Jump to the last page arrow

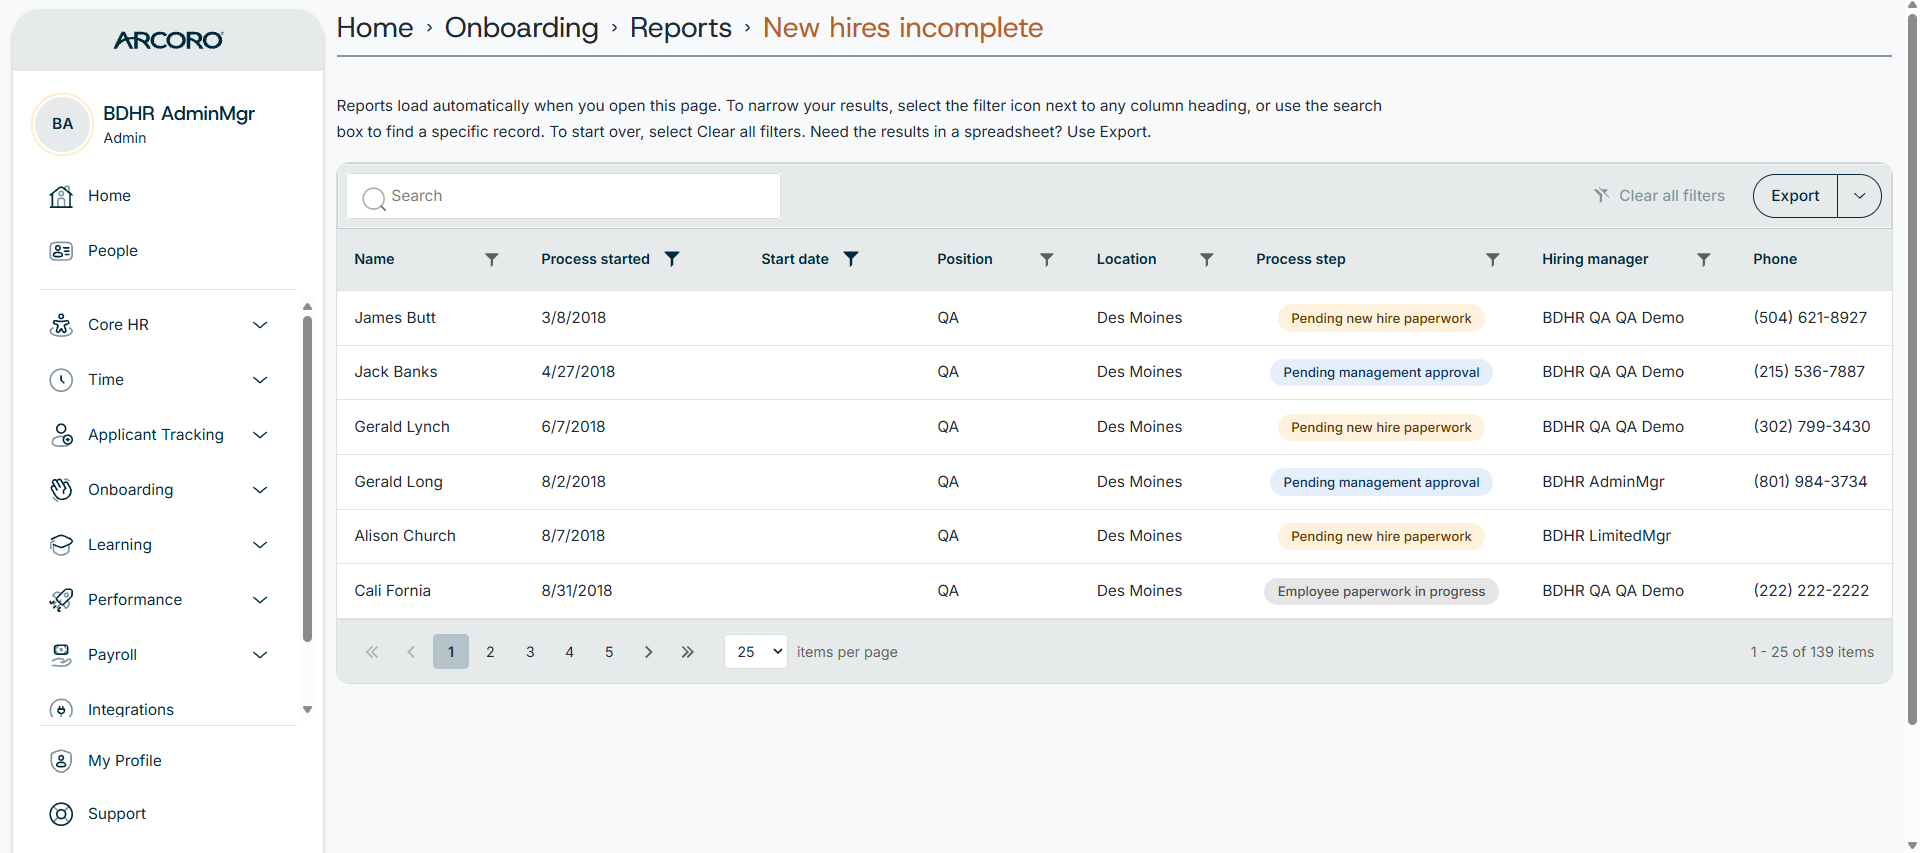[688, 652]
